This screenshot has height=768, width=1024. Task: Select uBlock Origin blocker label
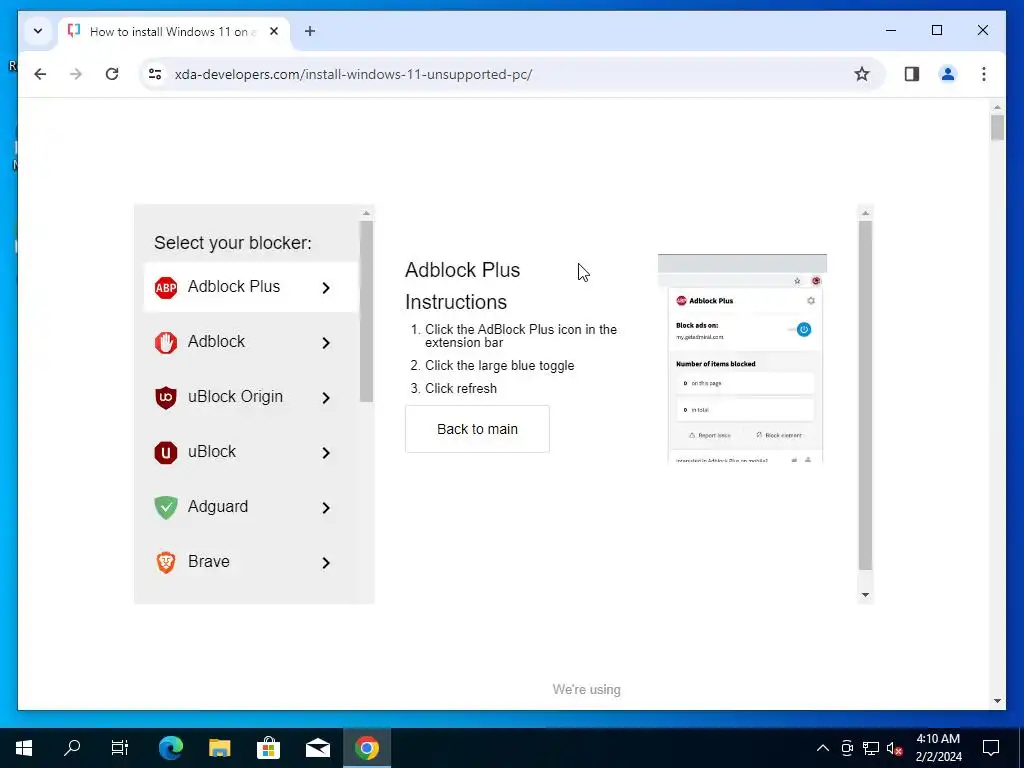(235, 396)
